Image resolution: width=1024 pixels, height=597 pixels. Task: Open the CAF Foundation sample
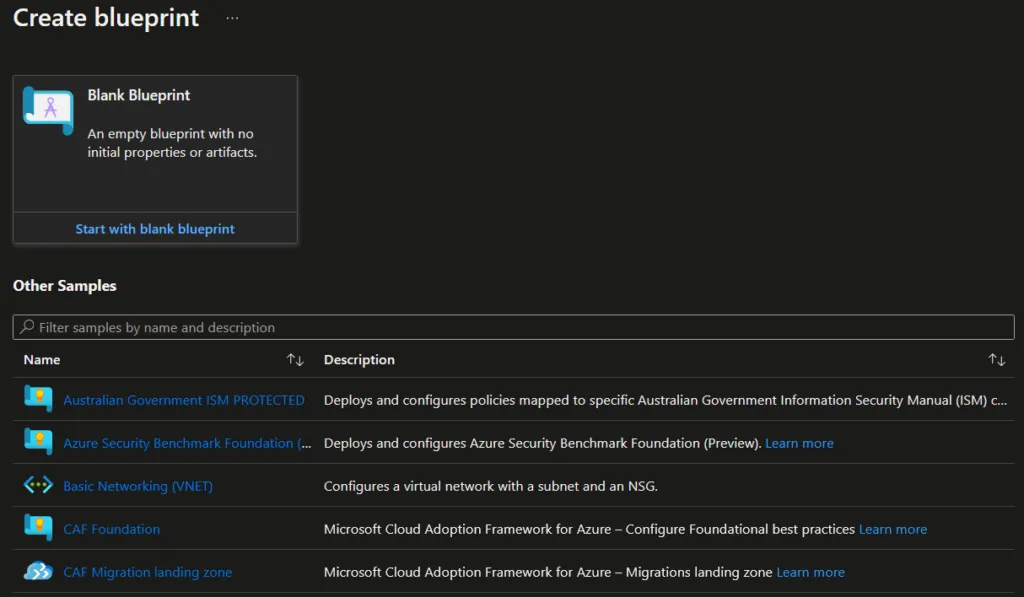pos(112,529)
